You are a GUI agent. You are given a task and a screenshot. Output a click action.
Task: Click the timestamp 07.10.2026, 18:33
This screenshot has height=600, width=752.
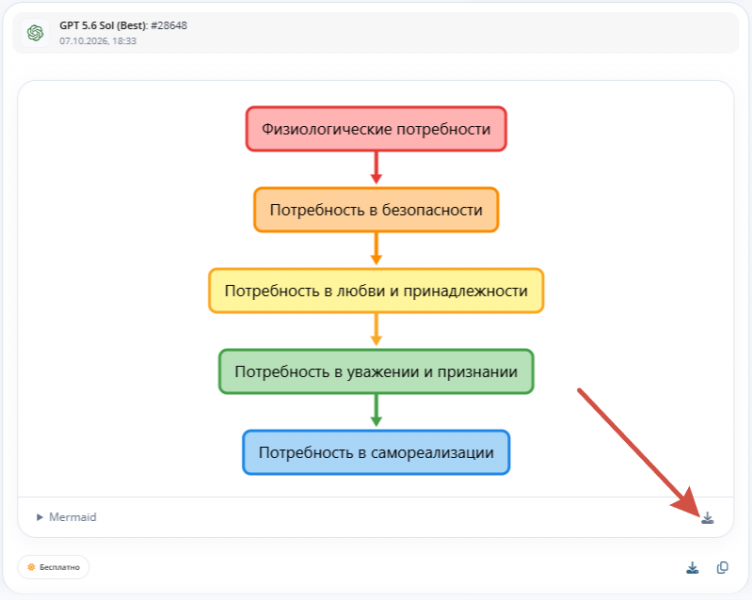click(x=98, y=41)
